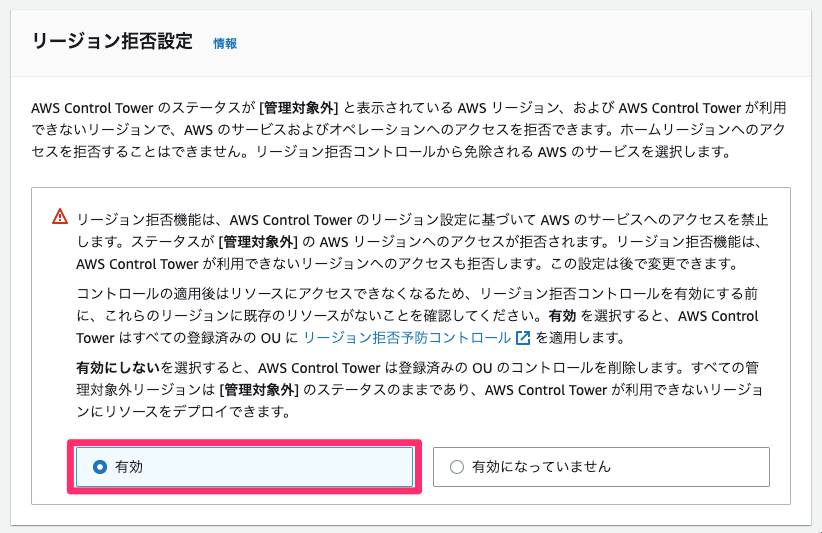Select the 有効になっていません radio button
The height and width of the screenshot is (533, 822).
457,466
